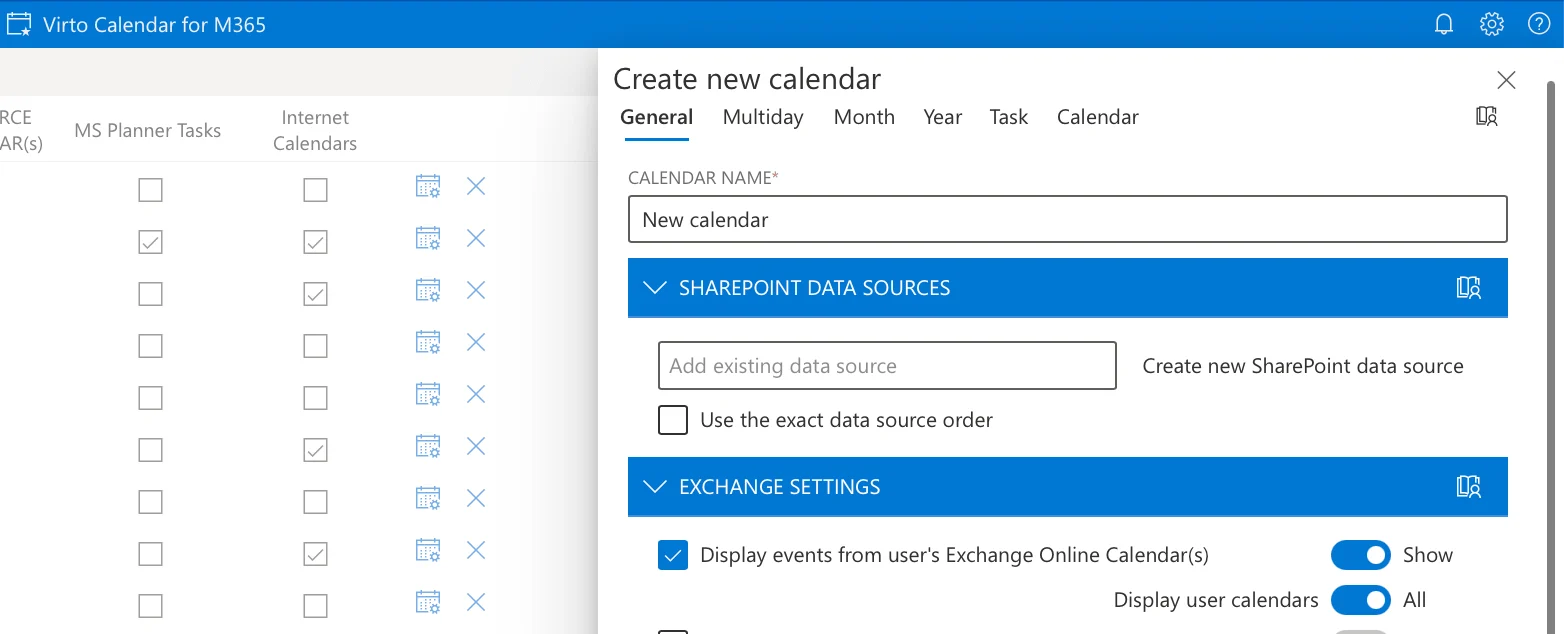Click the Internet Calendars column header
Viewport: 1564px width, 634px height.
pos(315,130)
